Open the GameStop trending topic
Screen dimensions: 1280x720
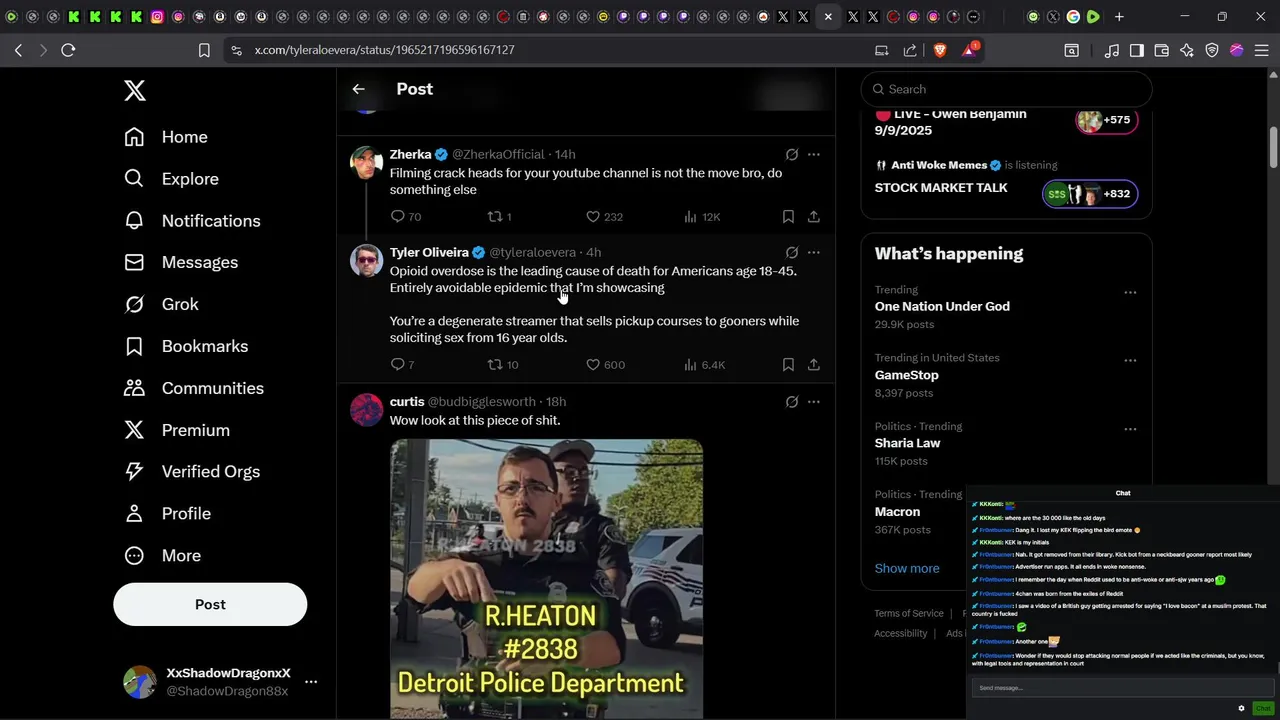[x=907, y=375]
